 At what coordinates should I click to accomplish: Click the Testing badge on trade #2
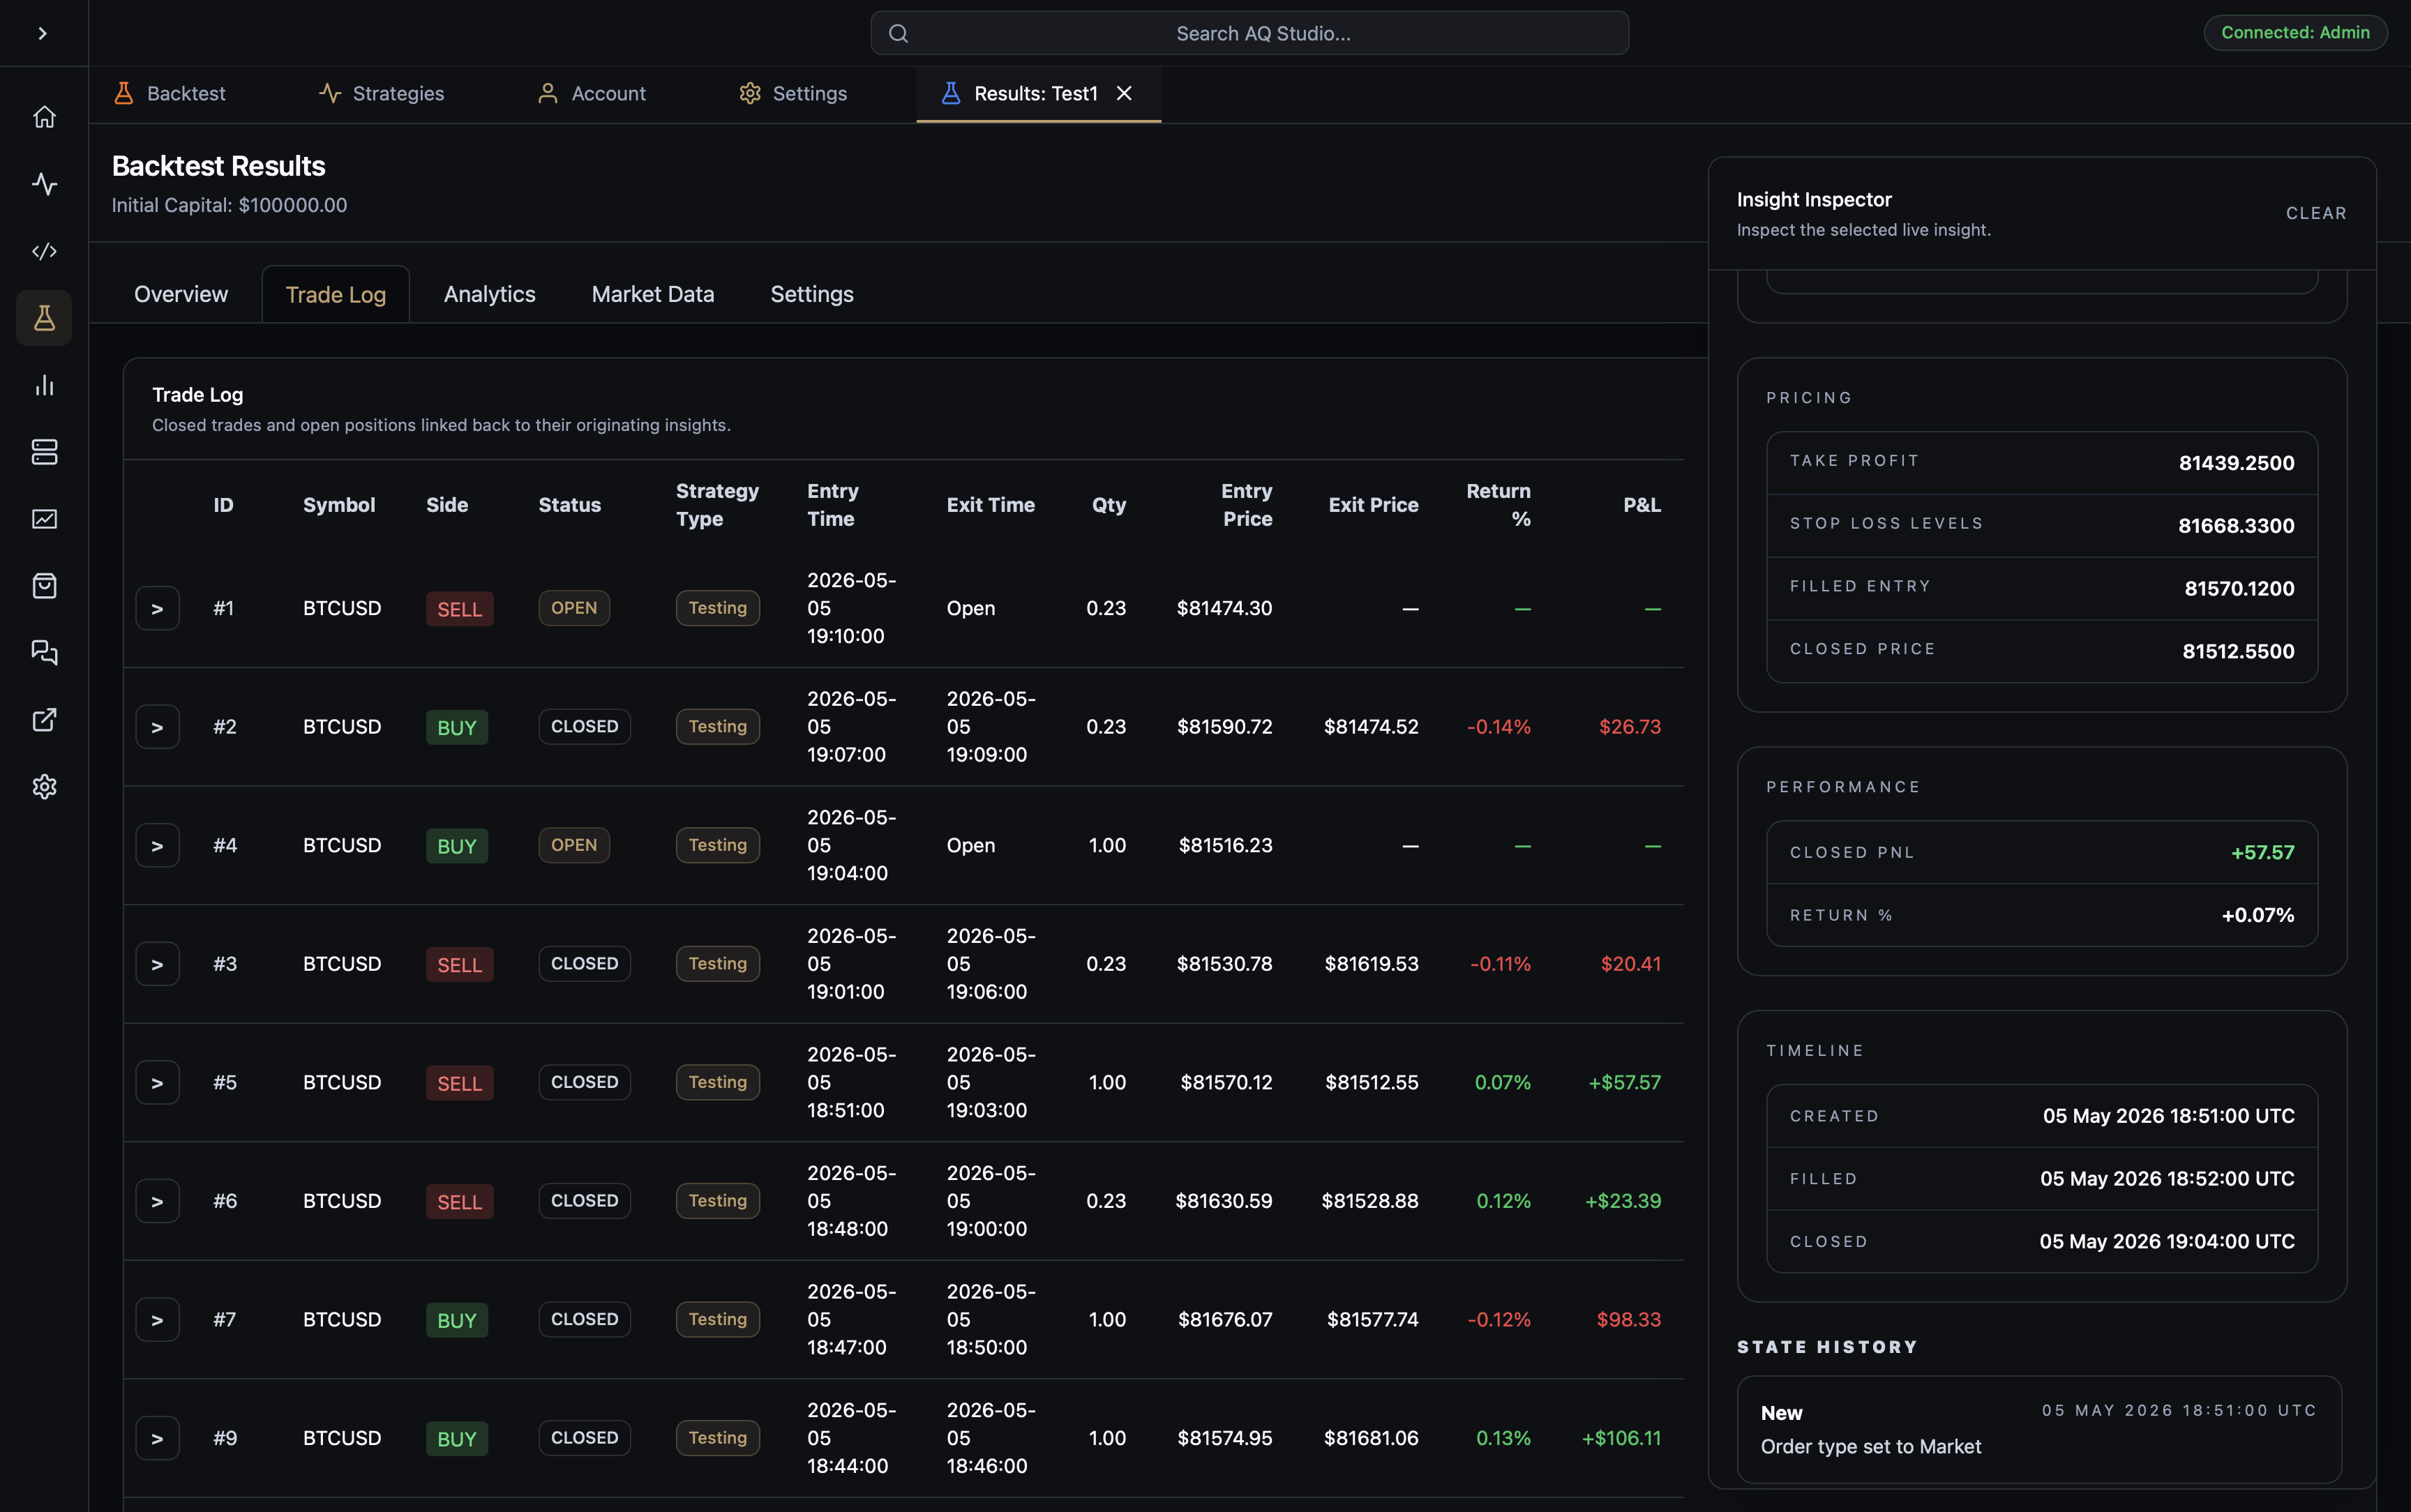(717, 727)
